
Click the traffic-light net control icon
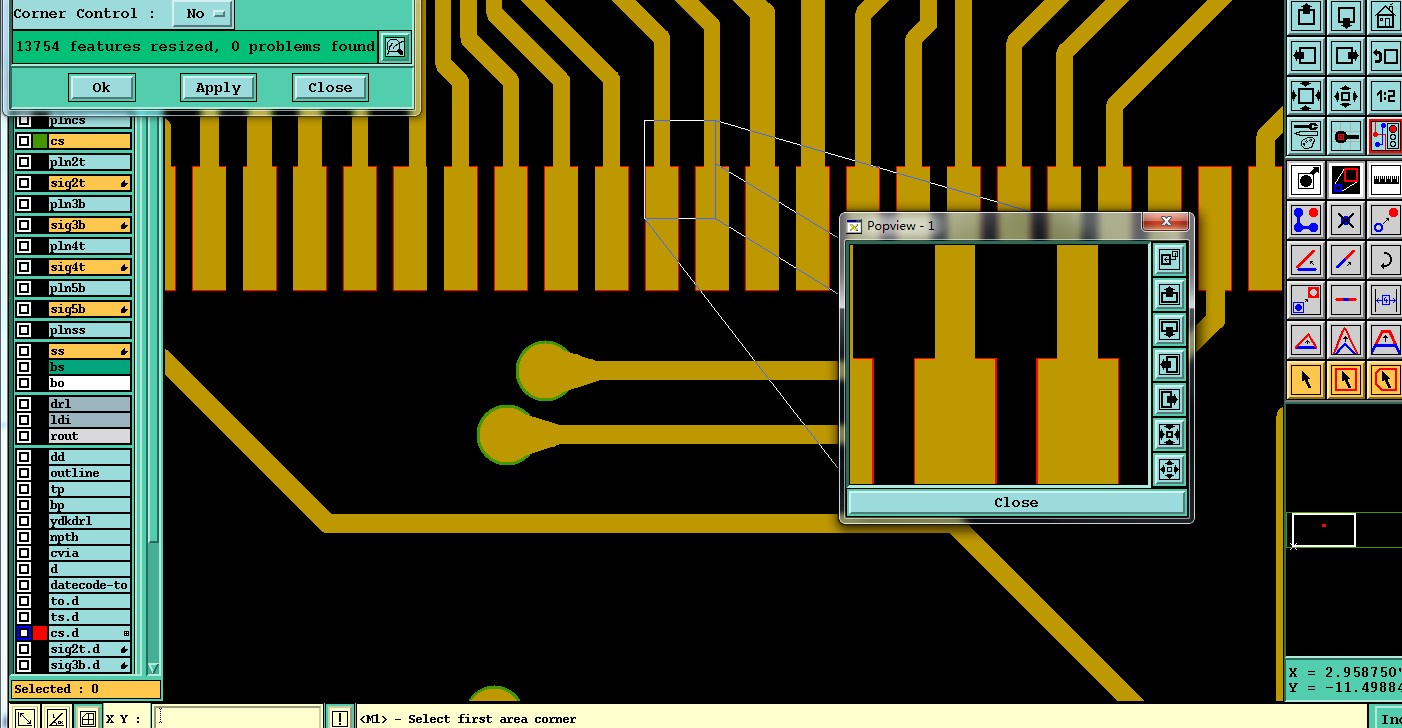coord(1385,136)
